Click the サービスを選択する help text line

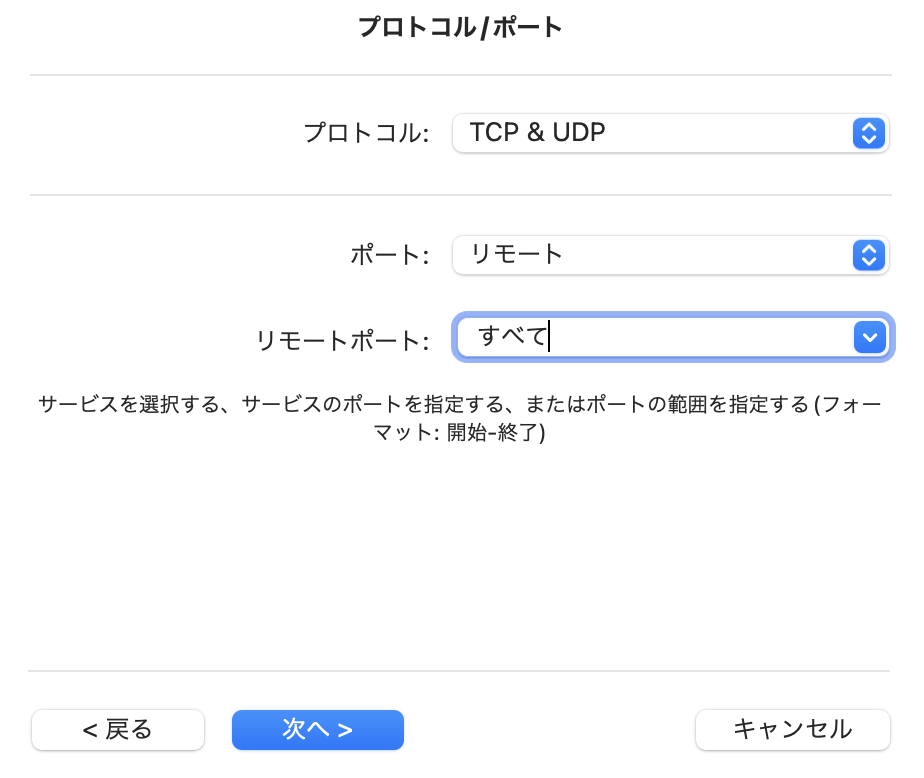click(460, 404)
